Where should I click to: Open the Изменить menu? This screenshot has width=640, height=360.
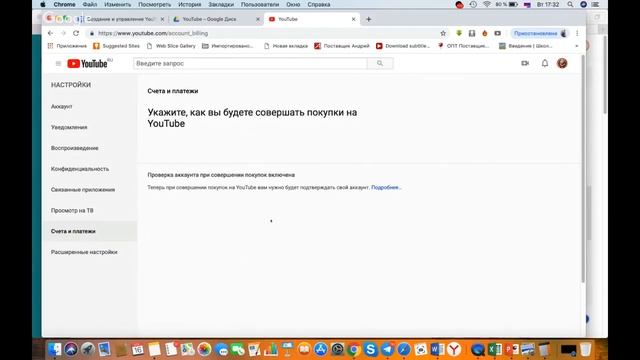coord(118,4)
